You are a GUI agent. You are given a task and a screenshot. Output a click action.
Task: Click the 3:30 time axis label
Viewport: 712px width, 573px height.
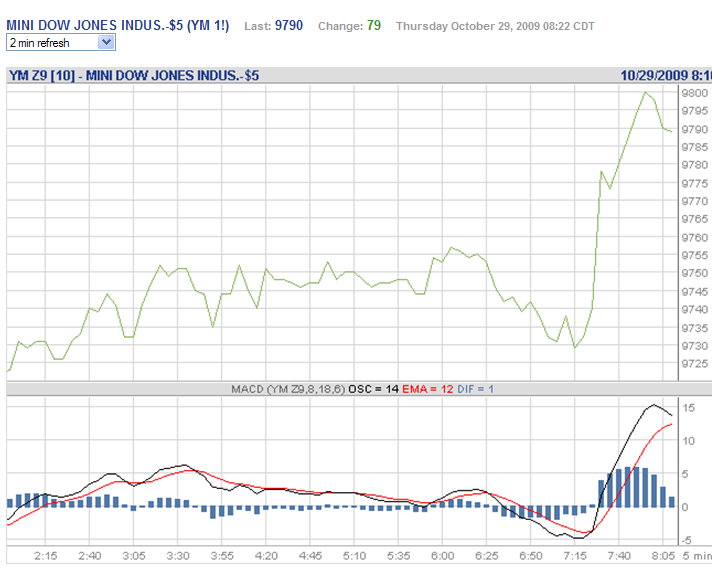tap(178, 556)
